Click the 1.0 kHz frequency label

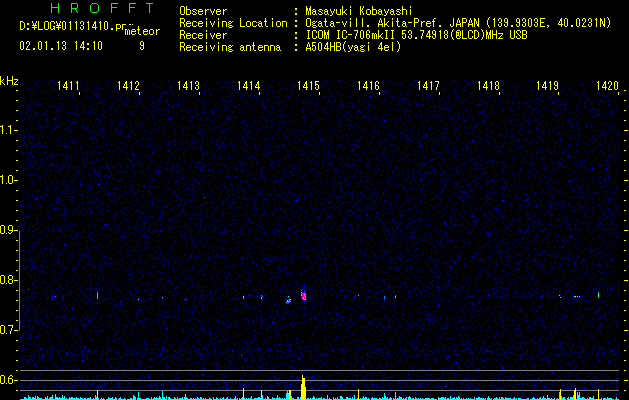tap(9, 180)
